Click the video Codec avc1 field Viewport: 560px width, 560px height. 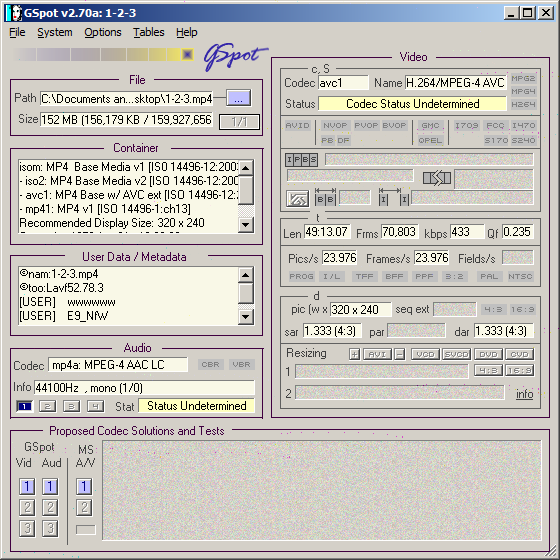[x=343, y=83]
